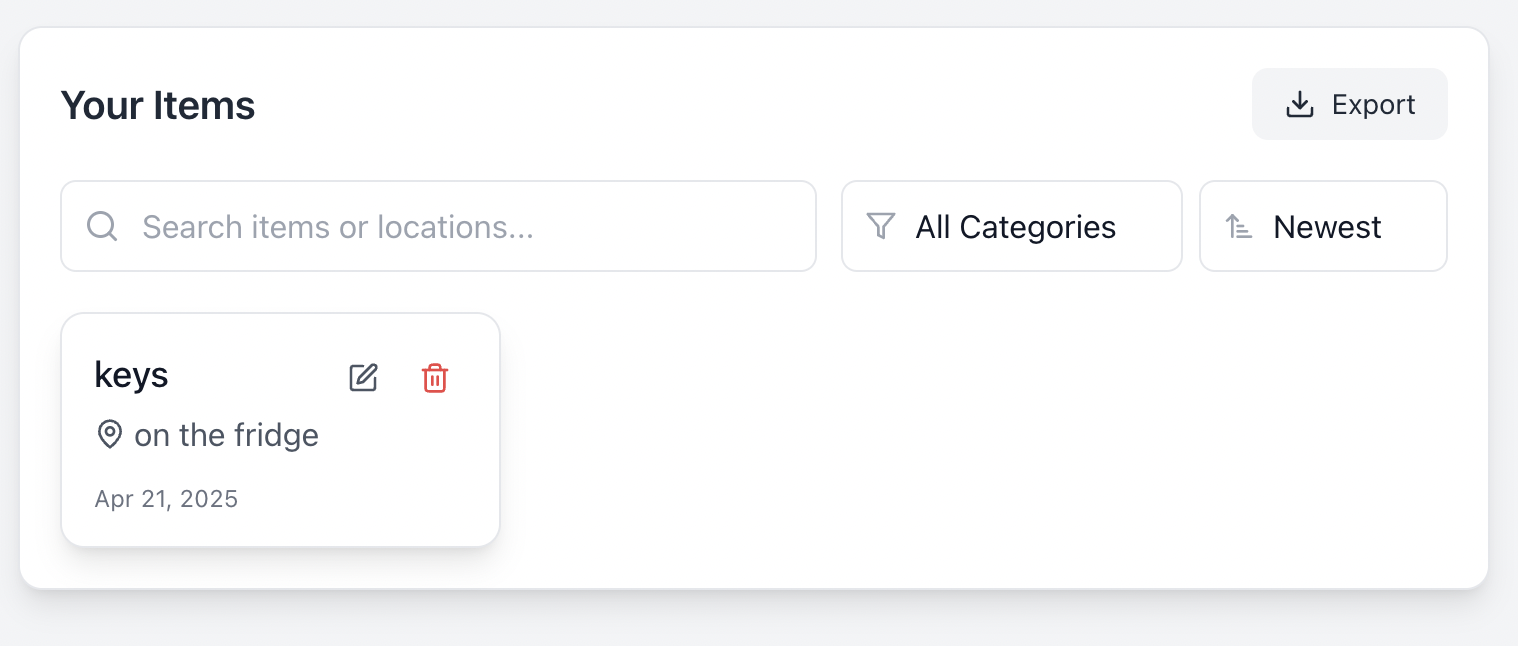Screen dimensions: 1518x646
Task: Click the "All Categories" label text
Action: pyautogui.click(x=1015, y=227)
